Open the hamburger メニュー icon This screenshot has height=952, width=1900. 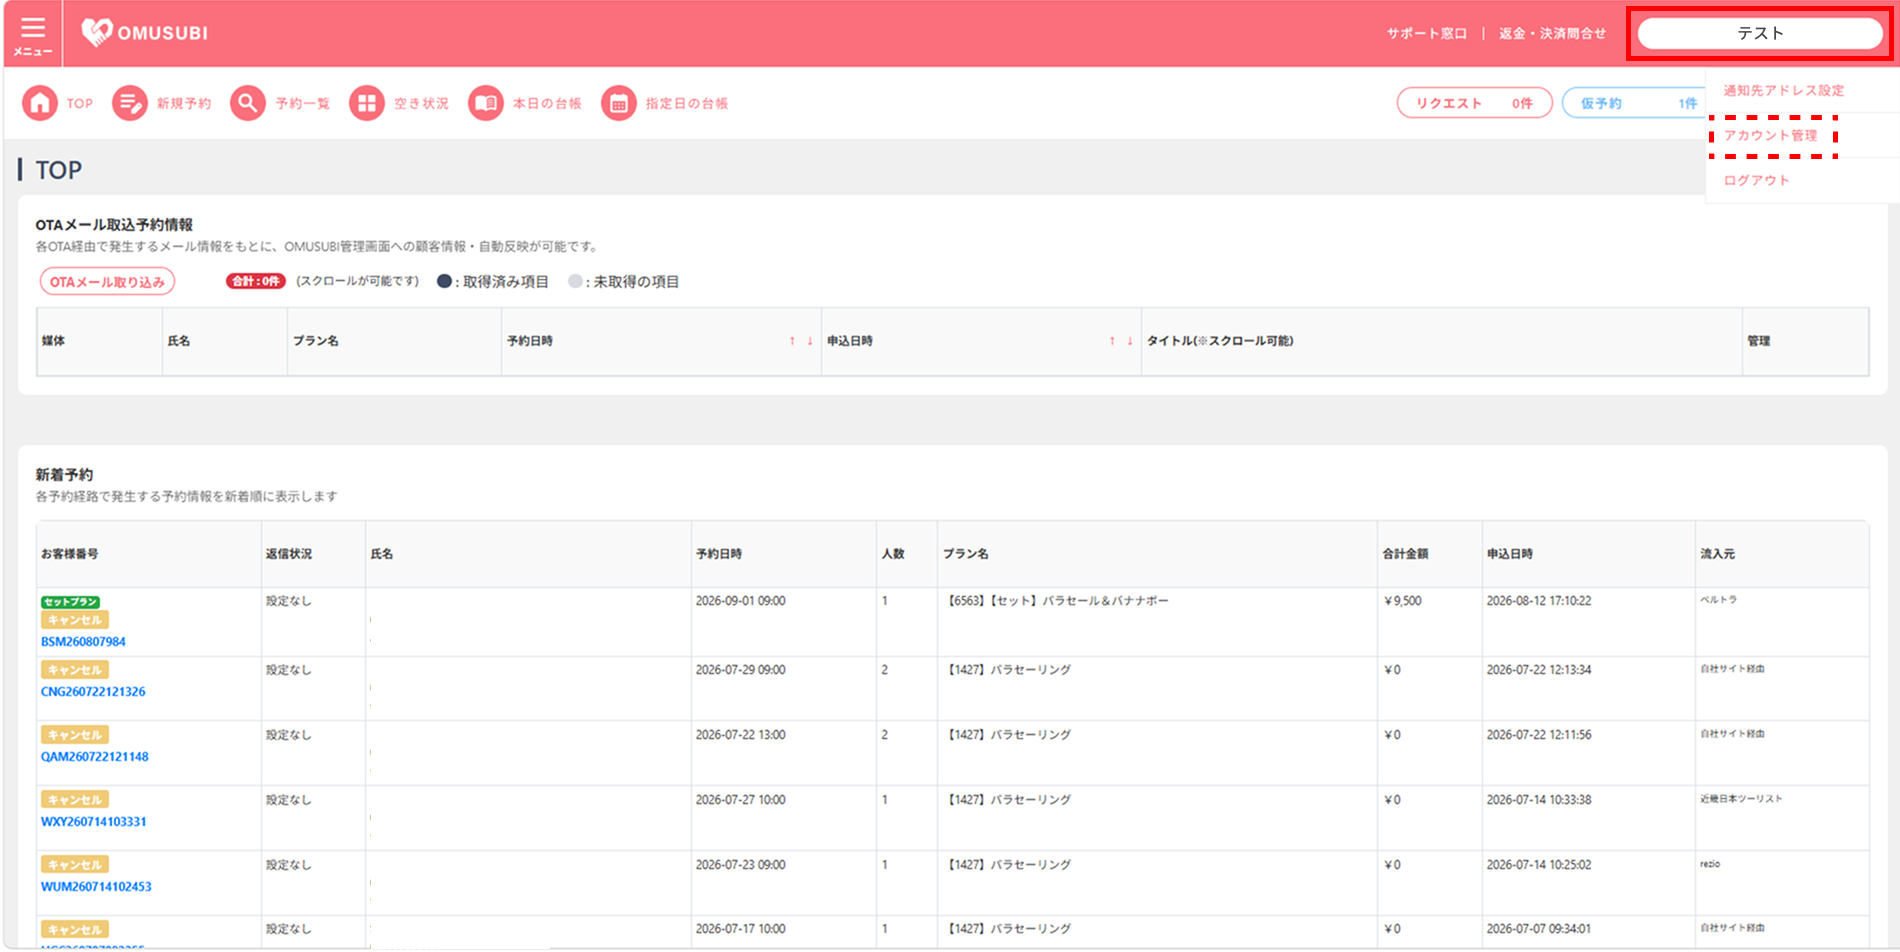coord(33,34)
